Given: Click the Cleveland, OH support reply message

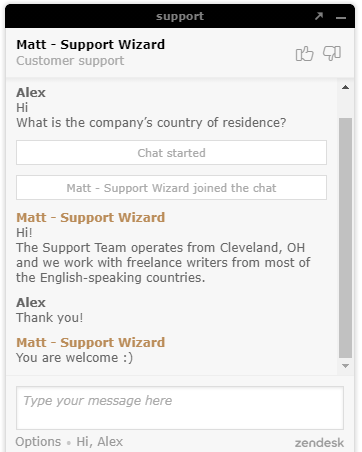Looking at the screenshot, I should [163, 262].
